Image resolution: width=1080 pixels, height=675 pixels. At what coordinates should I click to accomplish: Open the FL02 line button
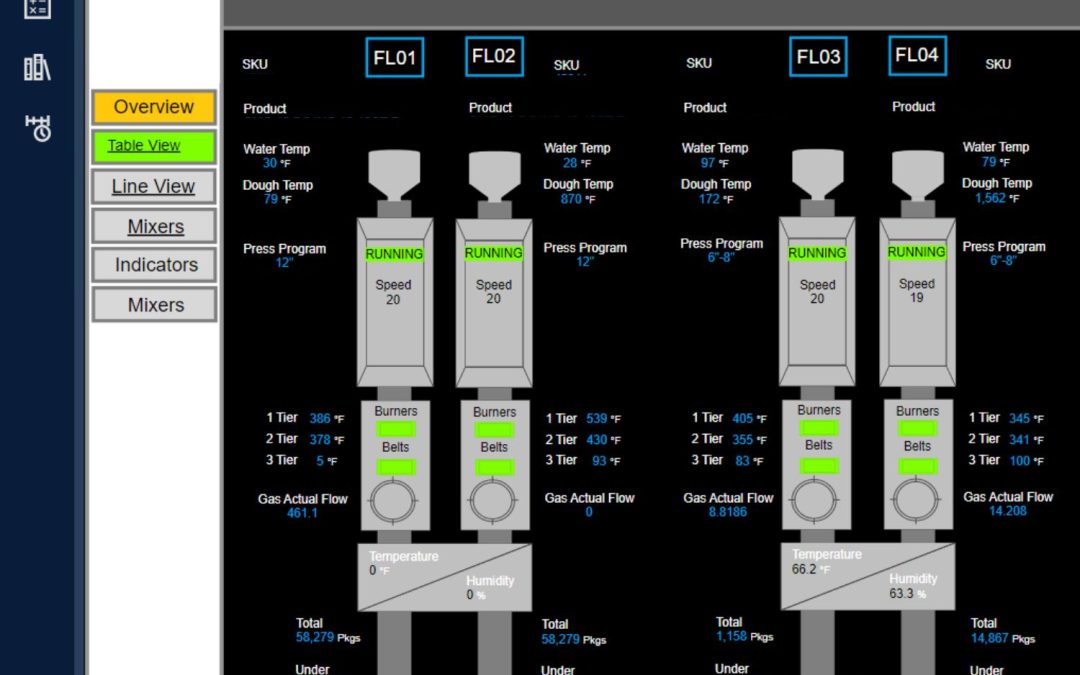click(494, 56)
